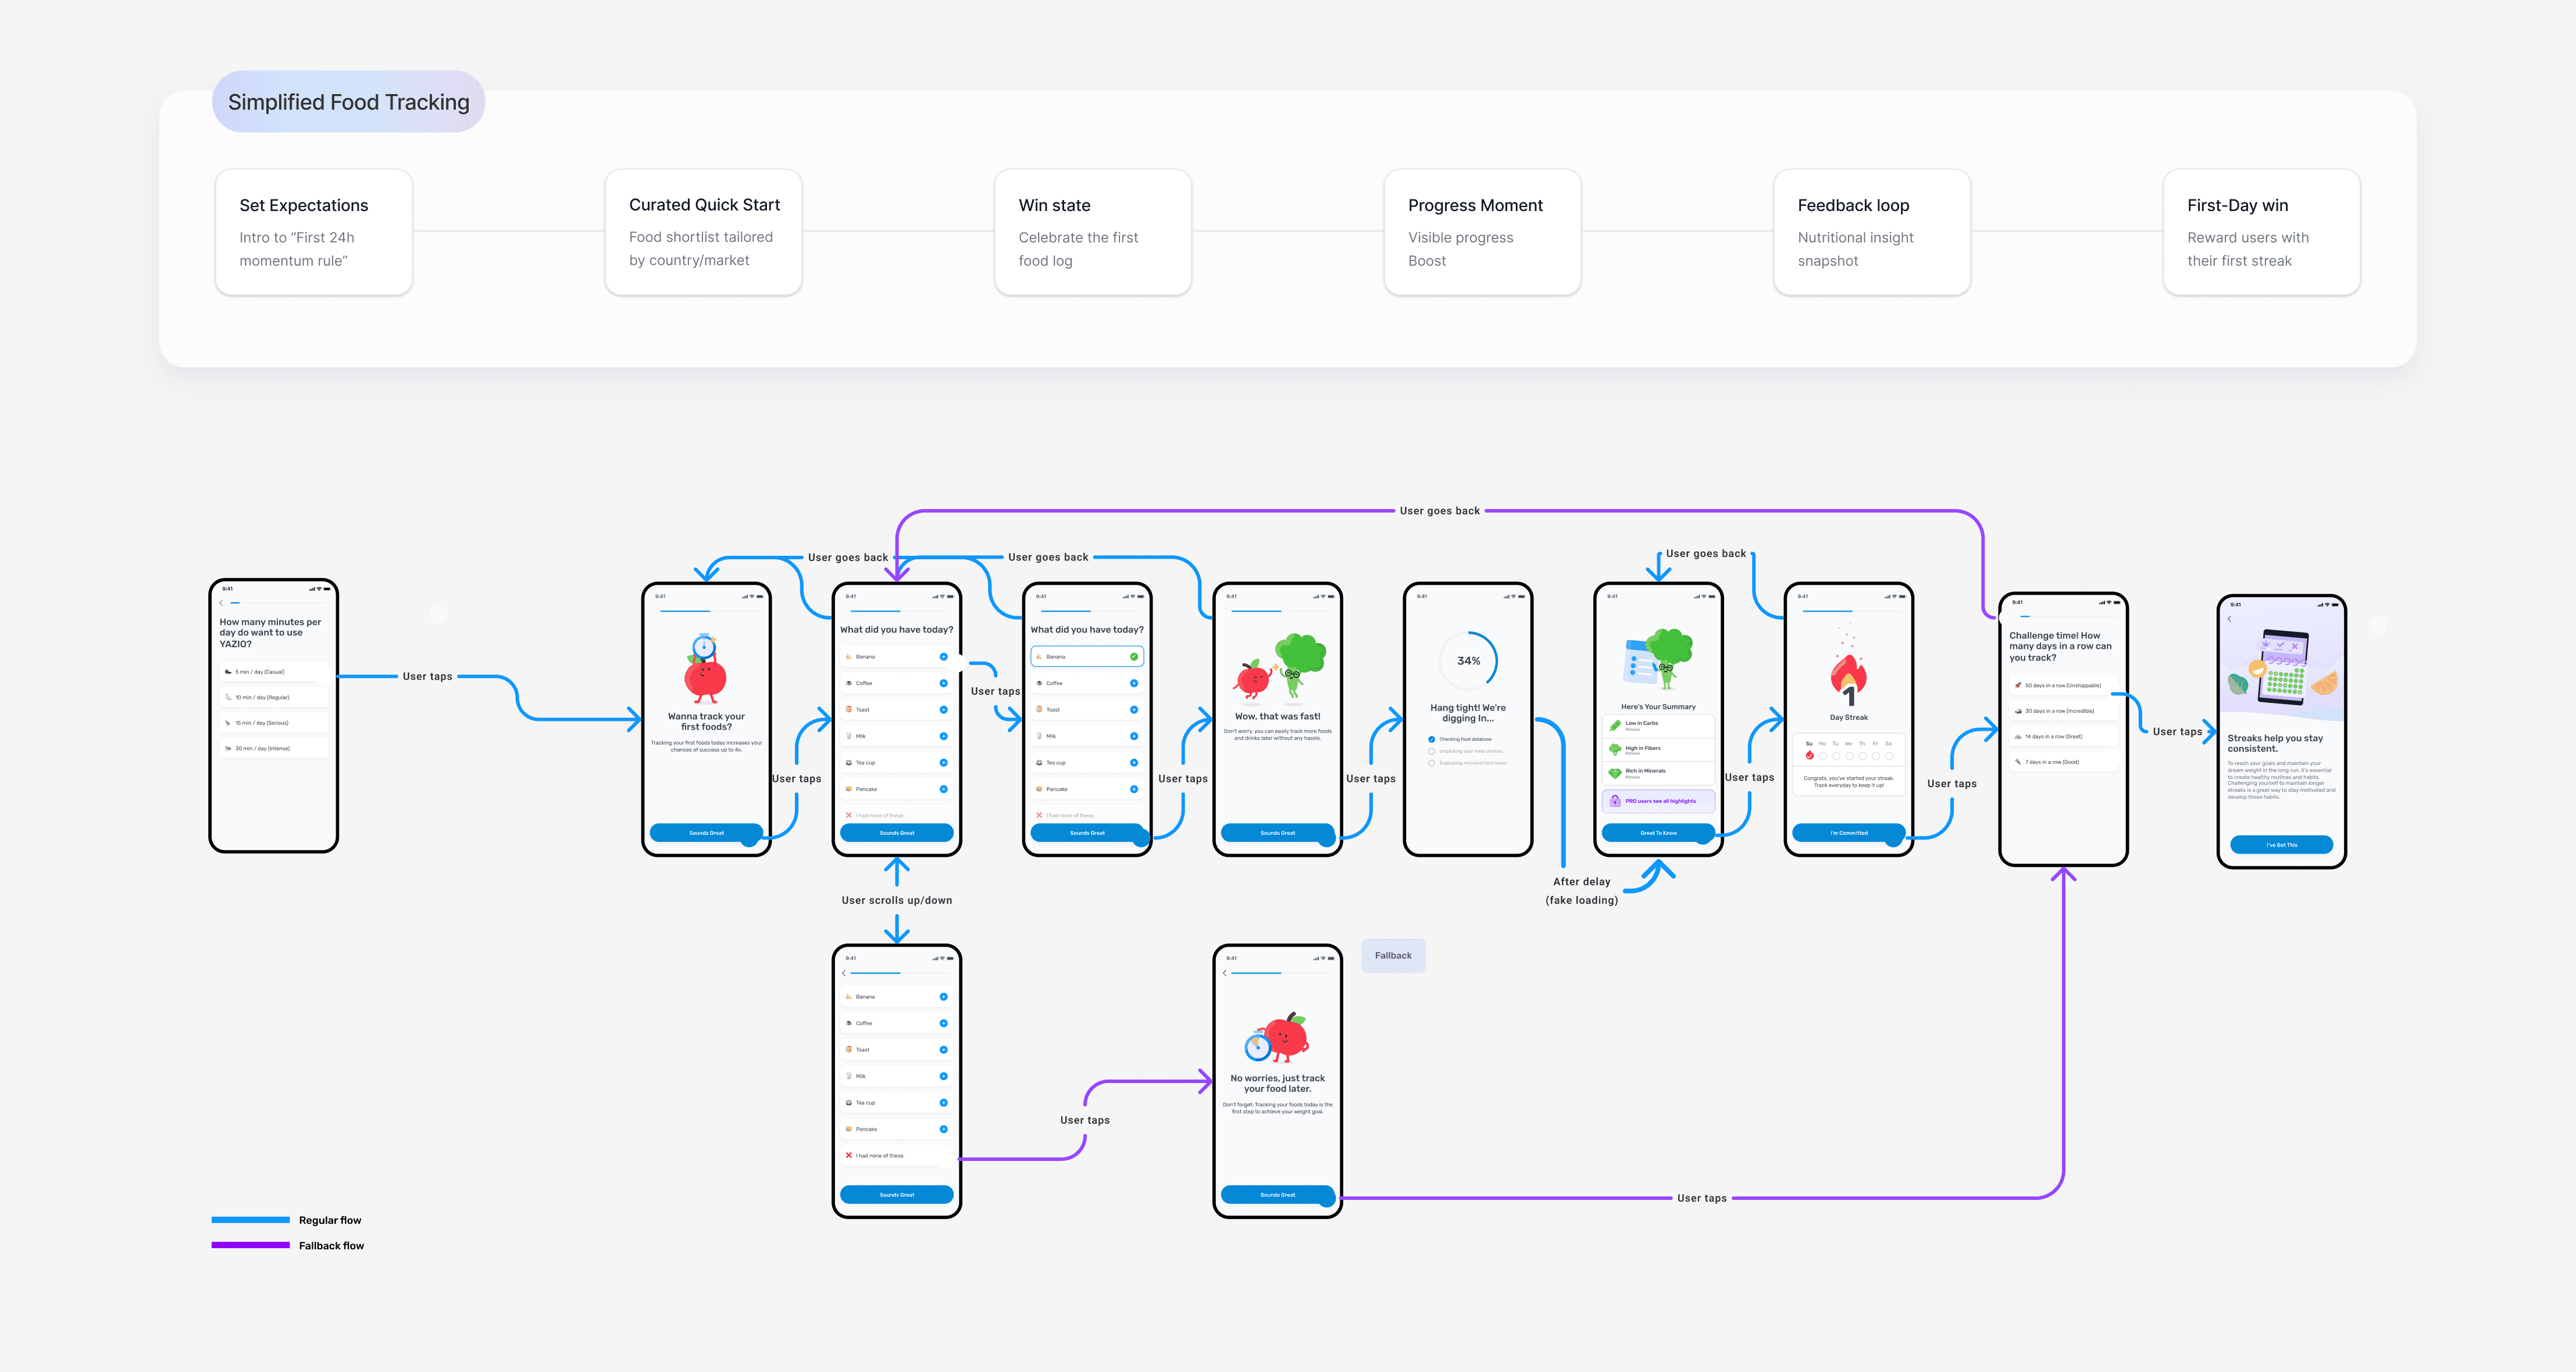
Task: Select the Feedback loop stage card
Action: 1871,232
